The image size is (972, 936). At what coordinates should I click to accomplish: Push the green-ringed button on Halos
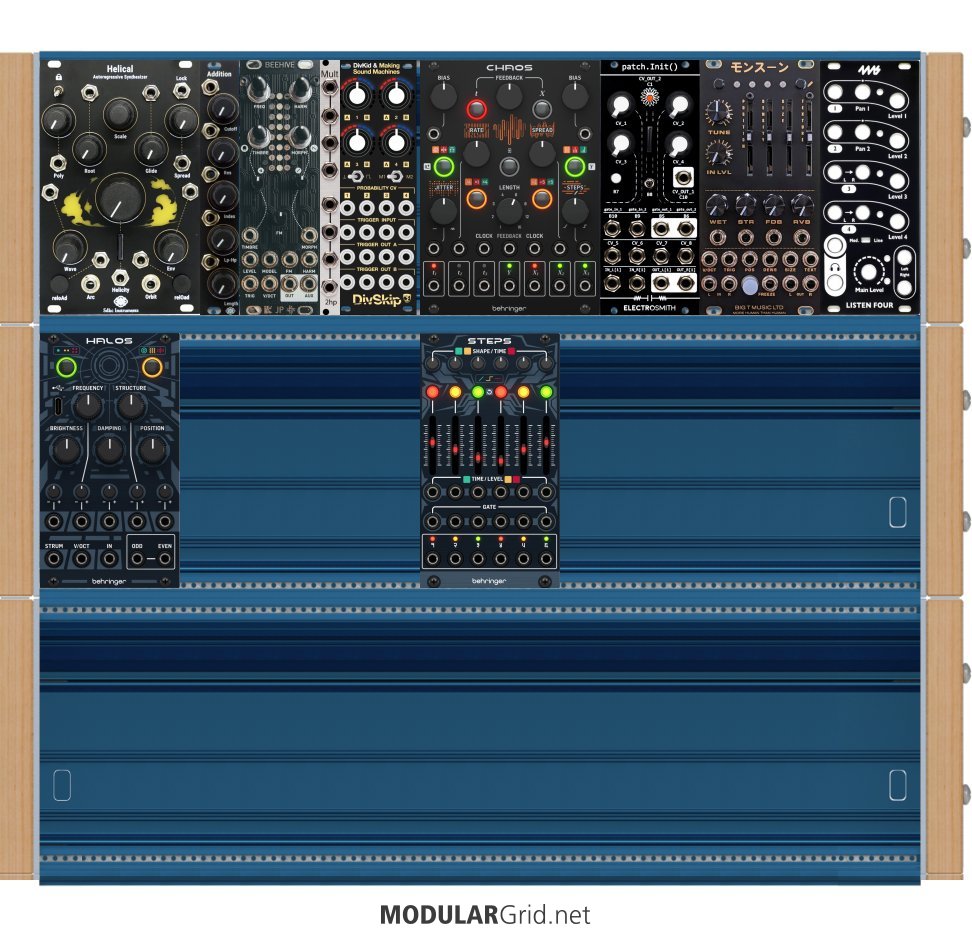66,367
